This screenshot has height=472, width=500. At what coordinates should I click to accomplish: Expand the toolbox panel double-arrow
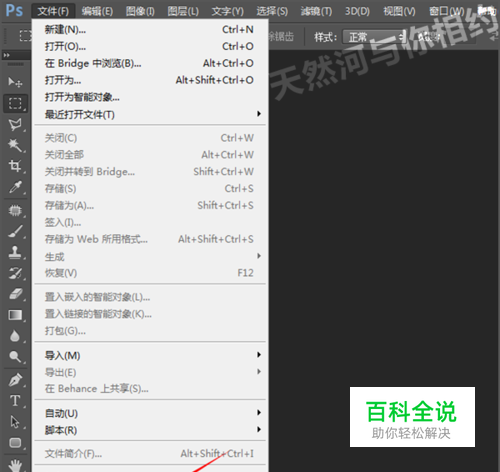7,55
